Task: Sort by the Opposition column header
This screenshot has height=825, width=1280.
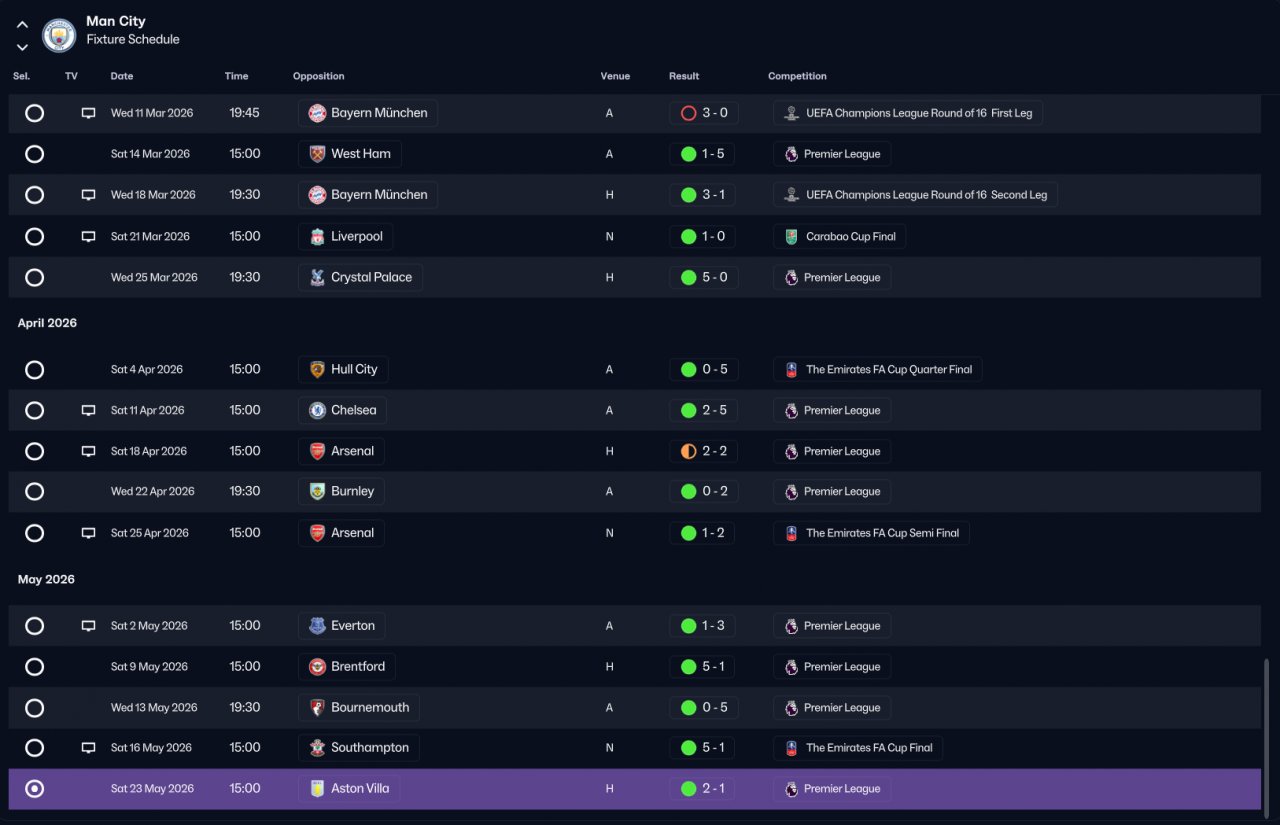Action: point(318,76)
